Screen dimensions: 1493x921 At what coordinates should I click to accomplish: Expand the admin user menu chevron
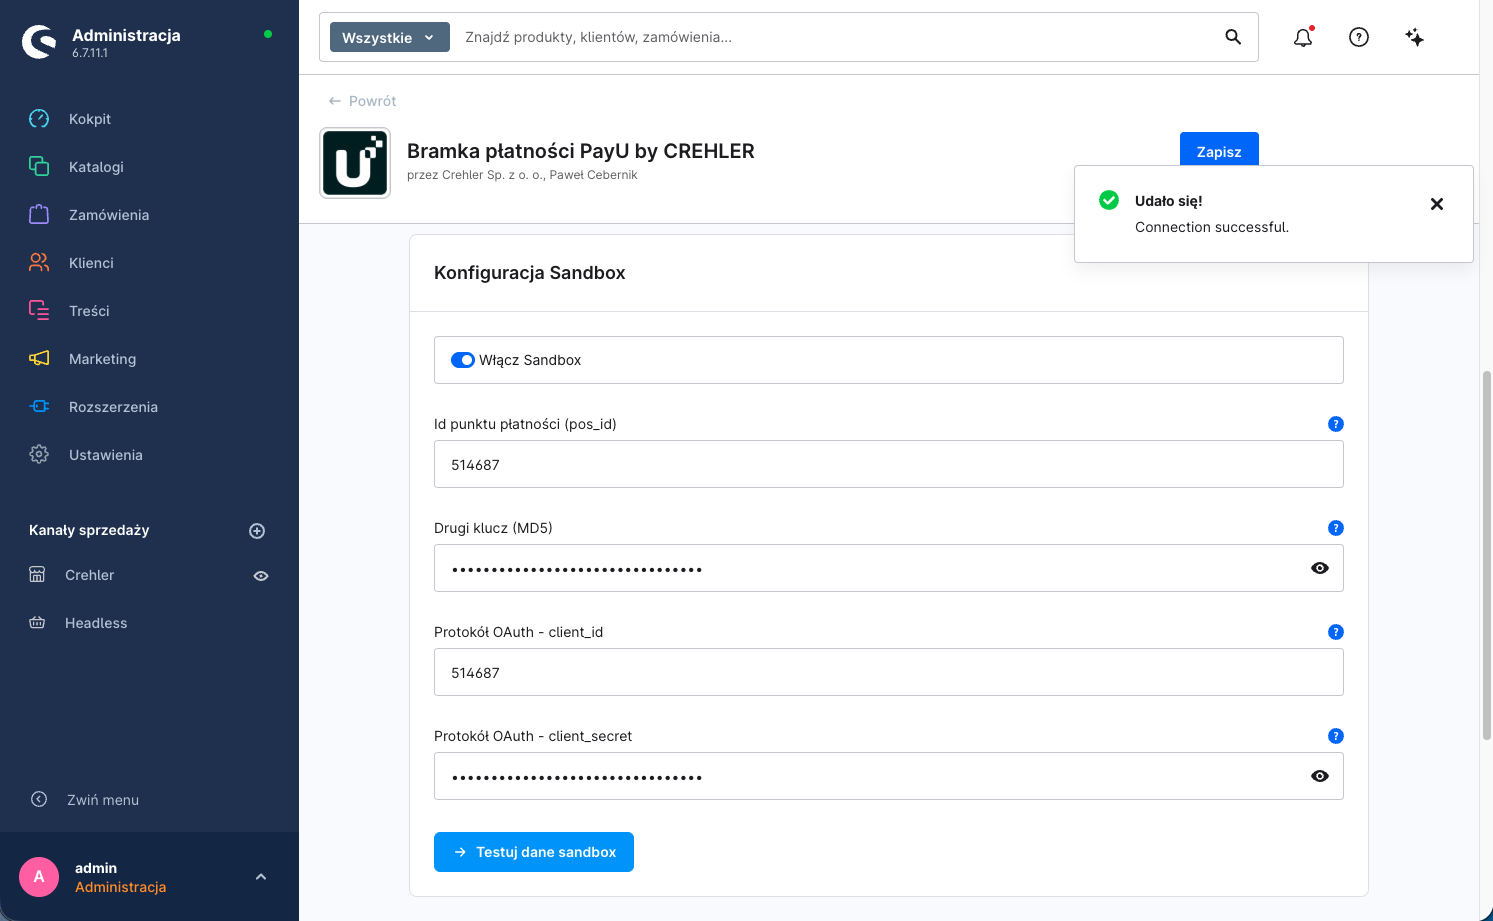tap(261, 877)
